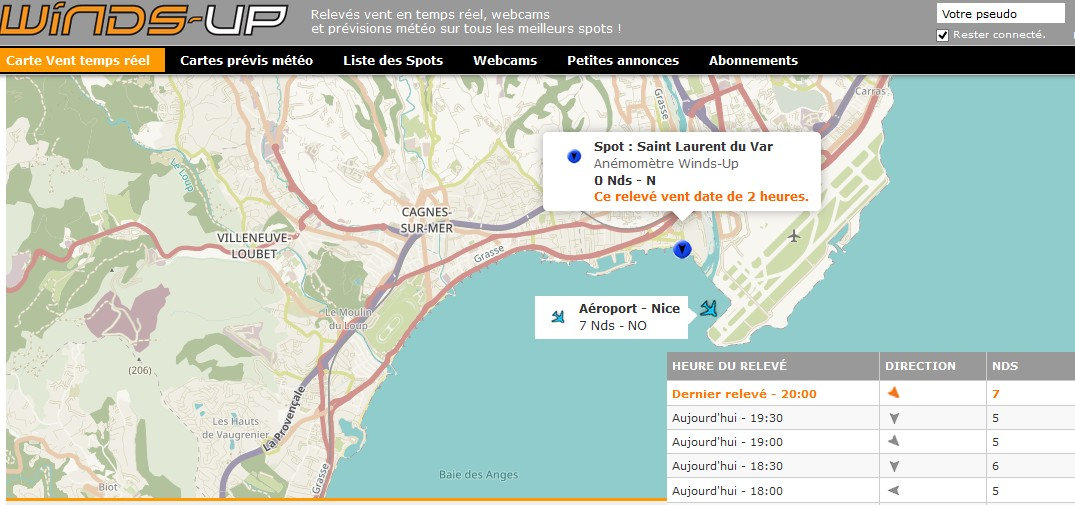
Task: Click the La Provençale road label
Action: click(x=283, y=419)
